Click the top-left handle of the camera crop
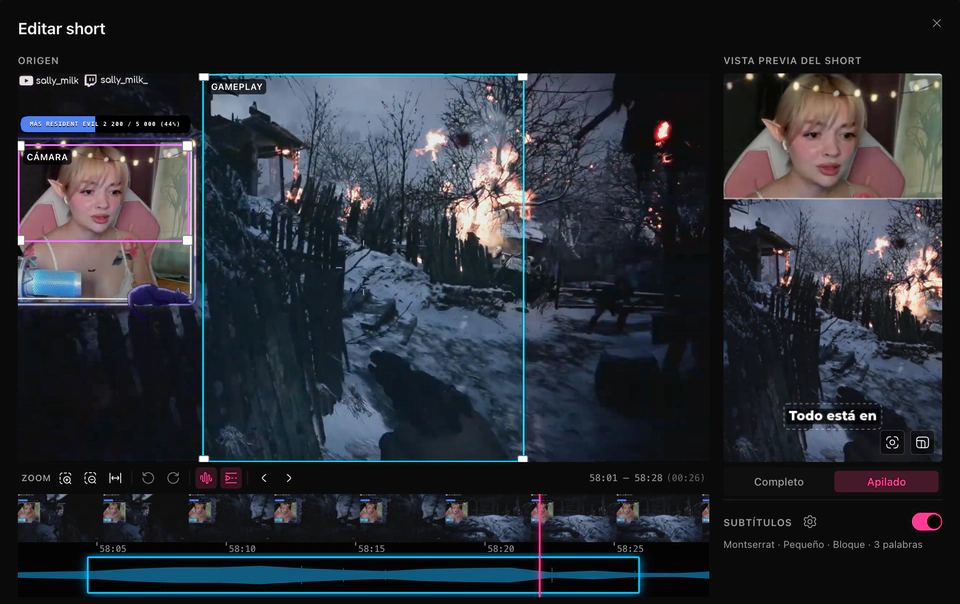 (21, 146)
